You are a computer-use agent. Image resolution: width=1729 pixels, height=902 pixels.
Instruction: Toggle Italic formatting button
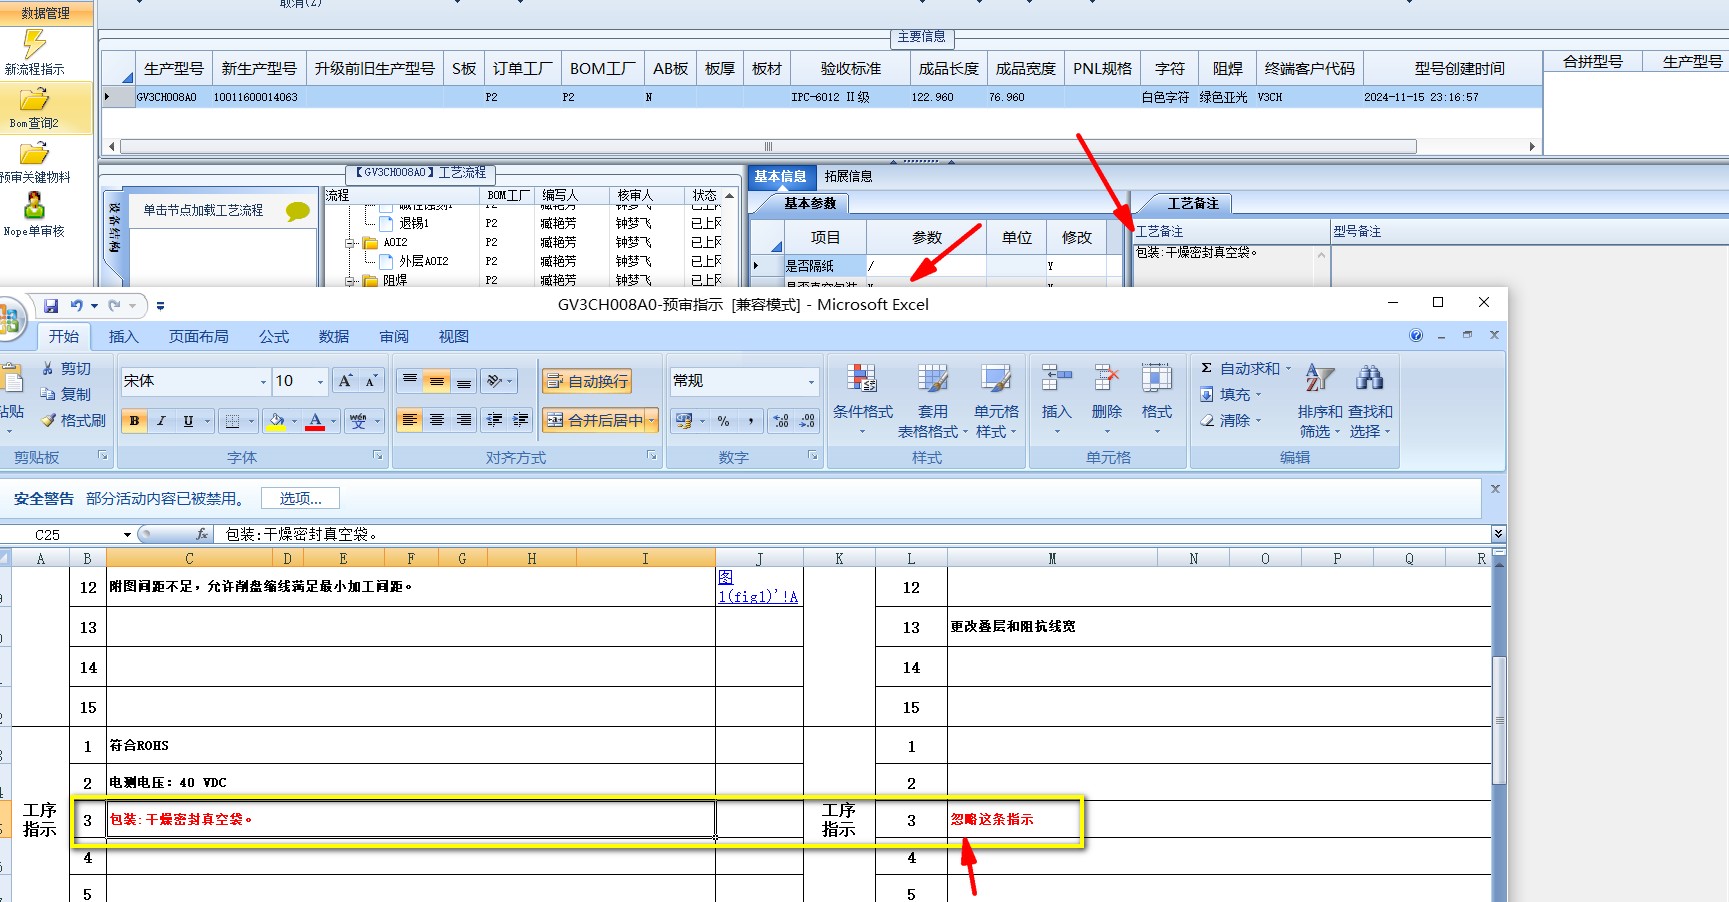pyautogui.click(x=161, y=421)
